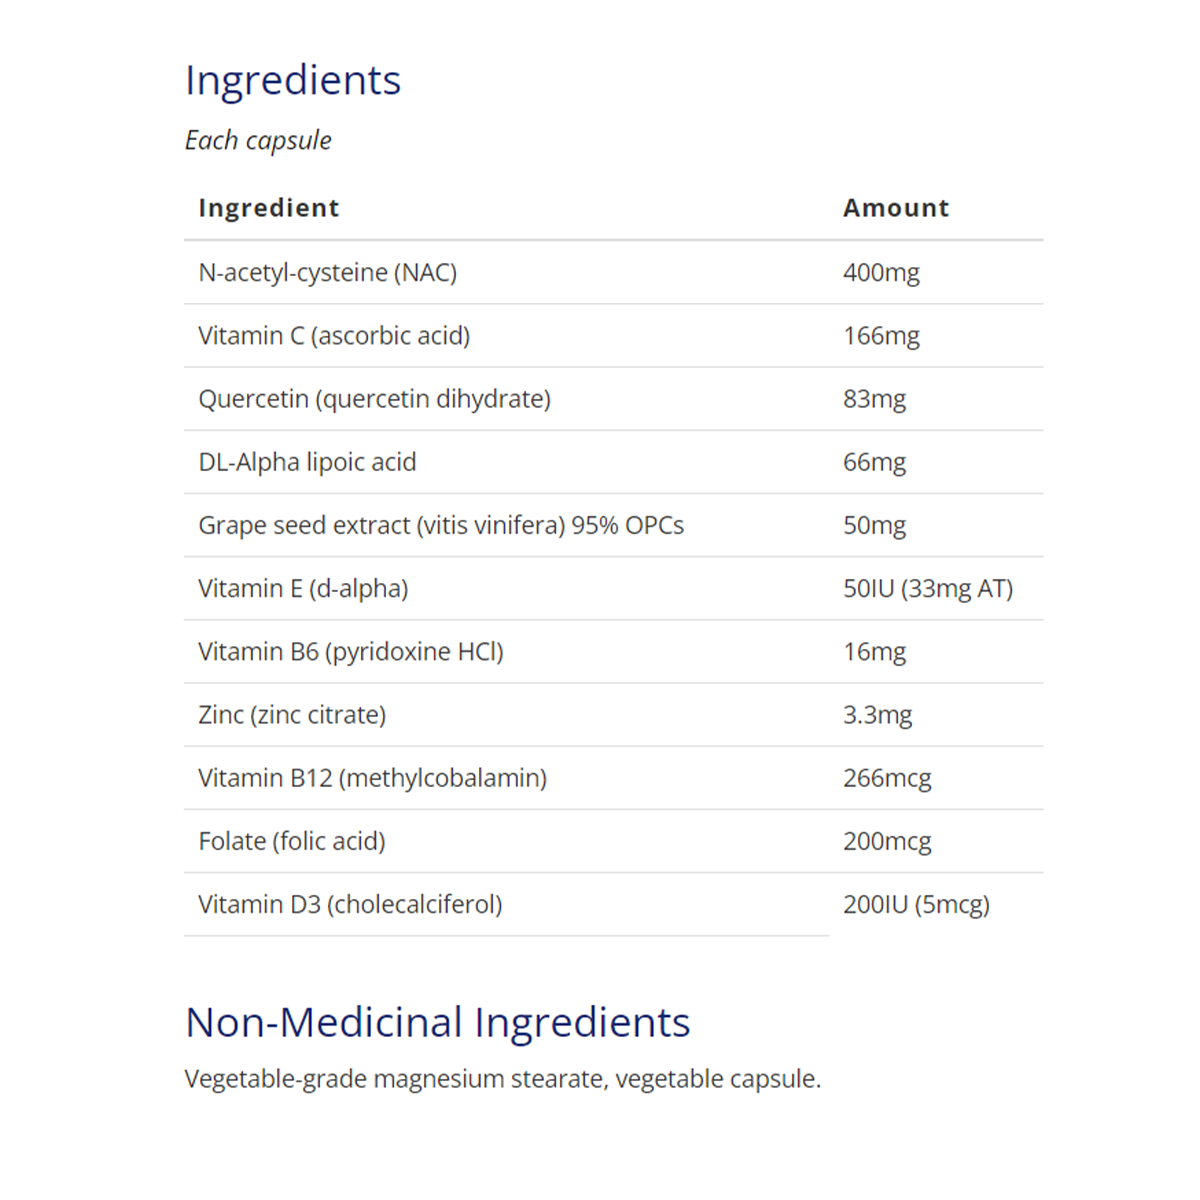Select Quercetin (quercetin dihydrate) row text
The height and width of the screenshot is (1200, 1200).
(x=374, y=399)
